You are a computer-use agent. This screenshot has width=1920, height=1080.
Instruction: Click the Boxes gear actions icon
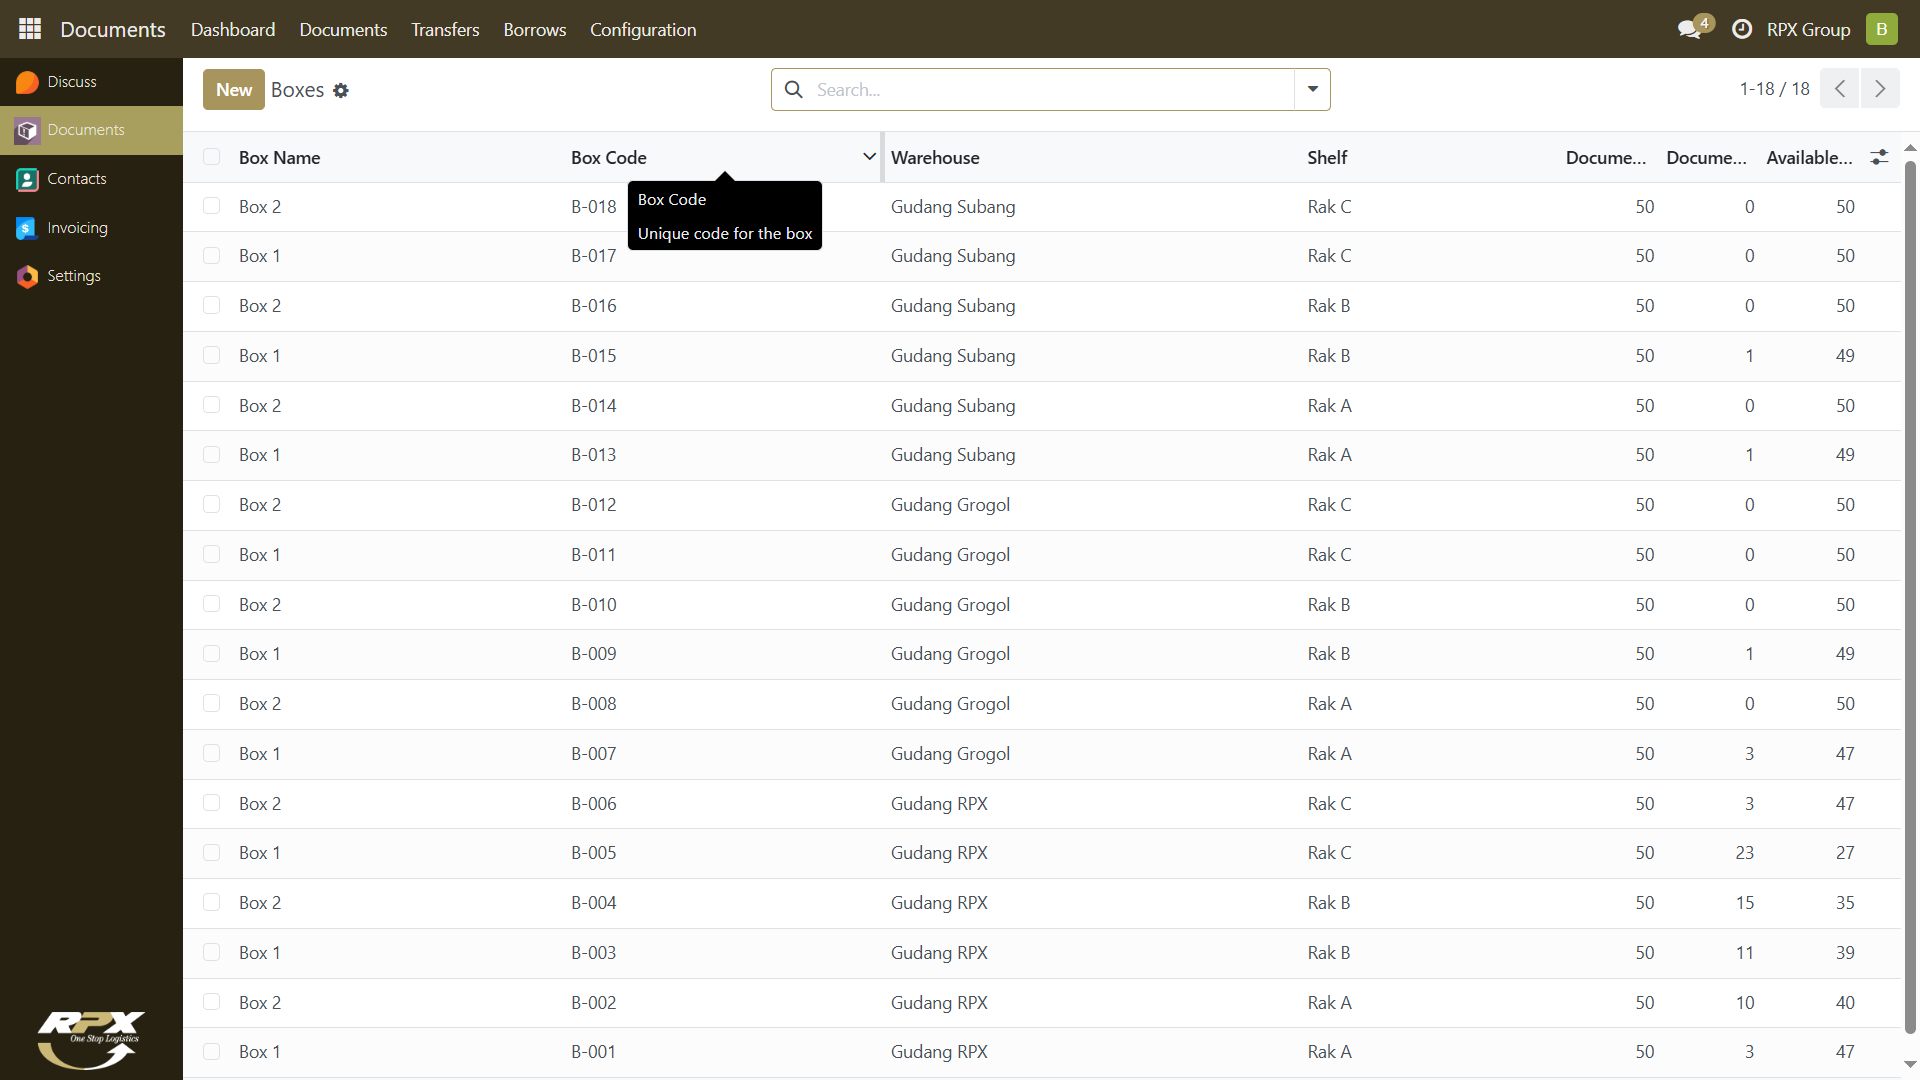coord(341,90)
